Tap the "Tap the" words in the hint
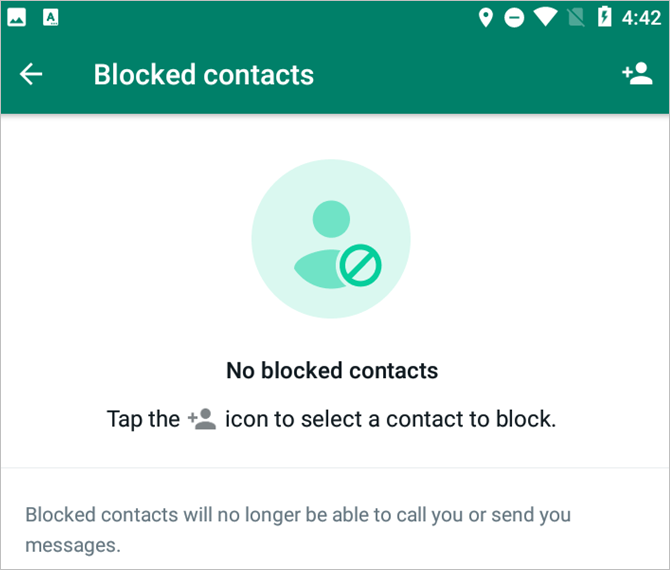The image size is (670, 570). 143,419
